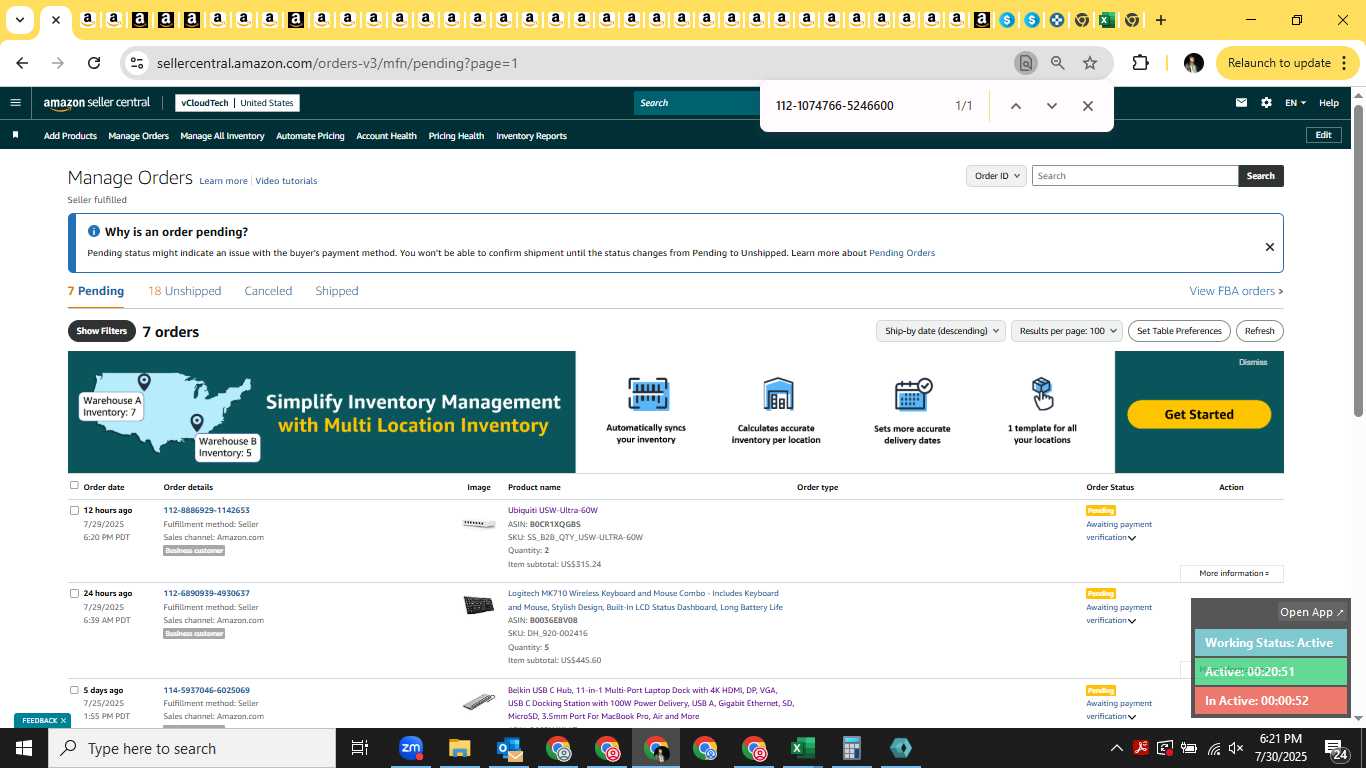This screenshot has width=1366, height=768.
Task: Switch to the Canceled tab
Action: coord(268,291)
